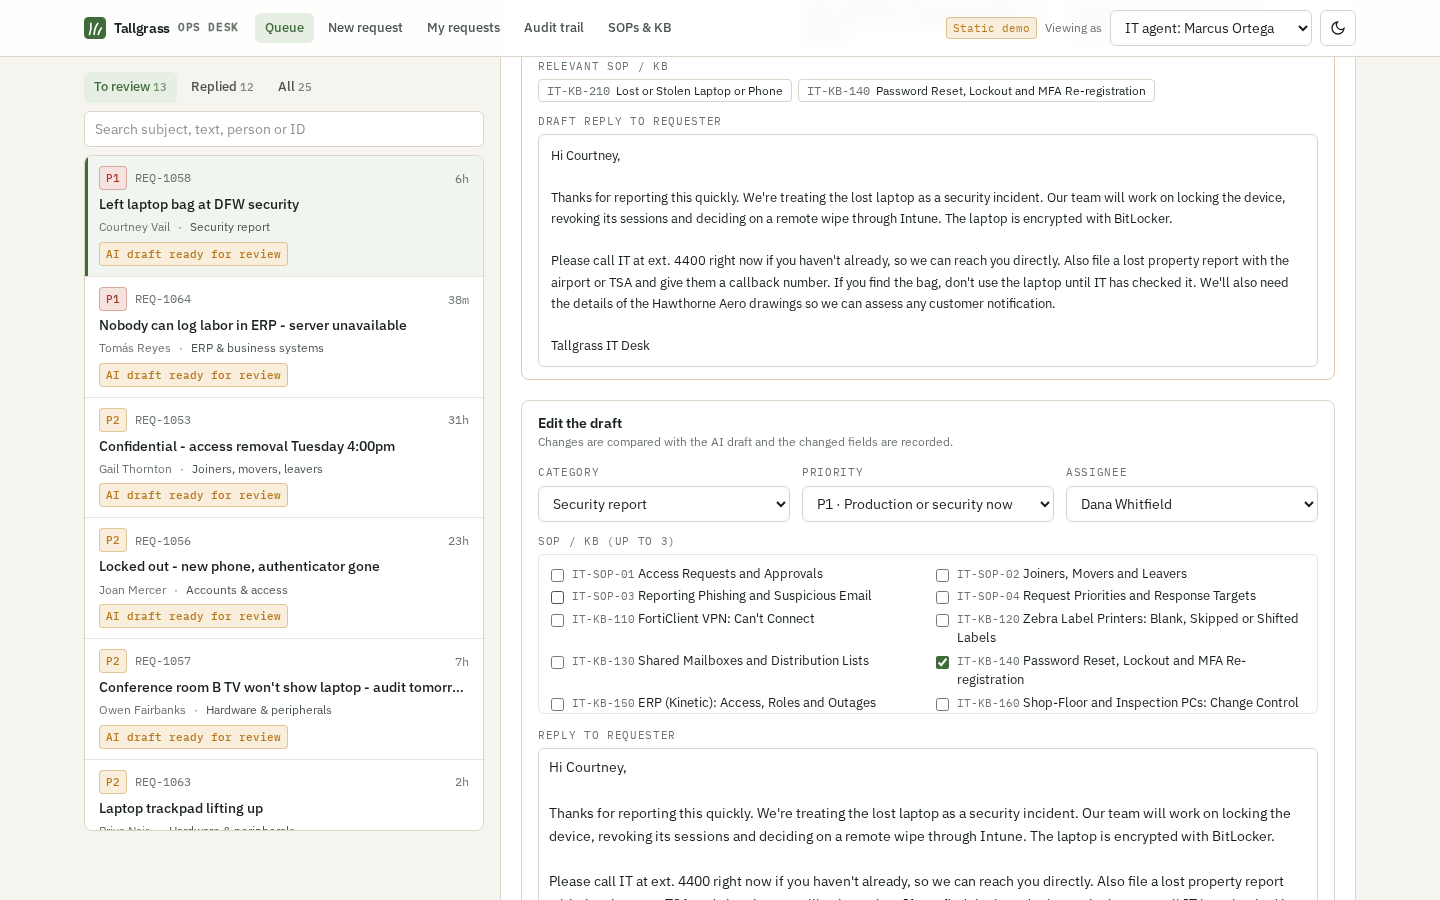Check IT-KB-130 Shared Mailboxes checkbox
The height and width of the screenshot is (900, 1440).
tap(557, 662)
